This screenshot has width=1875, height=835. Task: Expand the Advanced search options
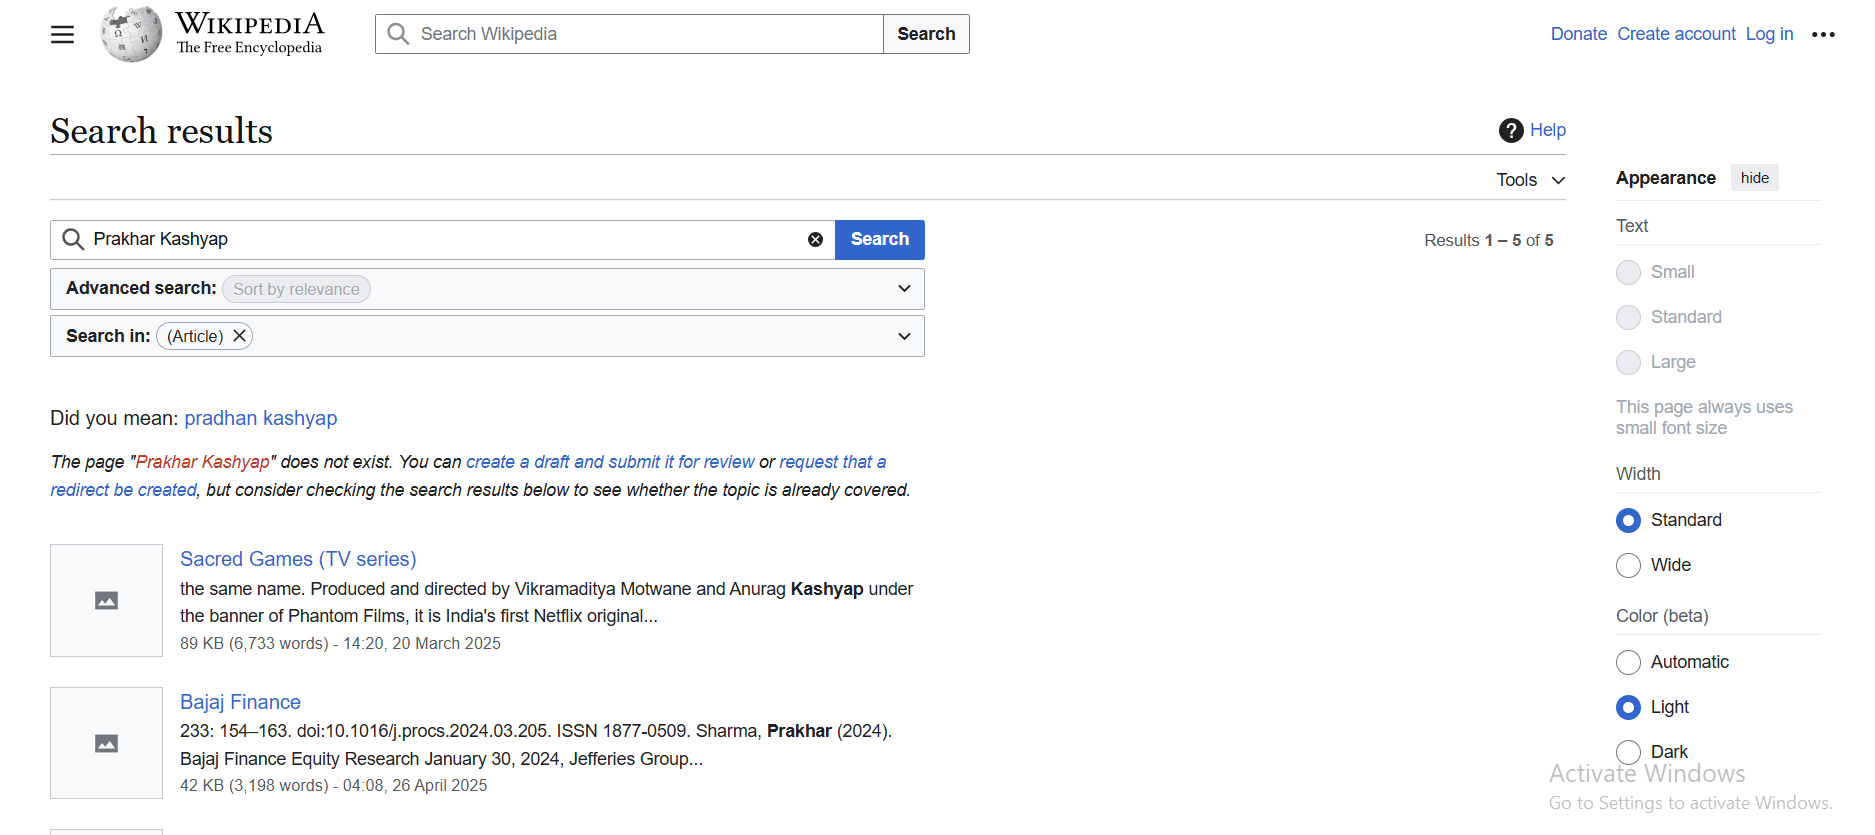coord(904,289)
